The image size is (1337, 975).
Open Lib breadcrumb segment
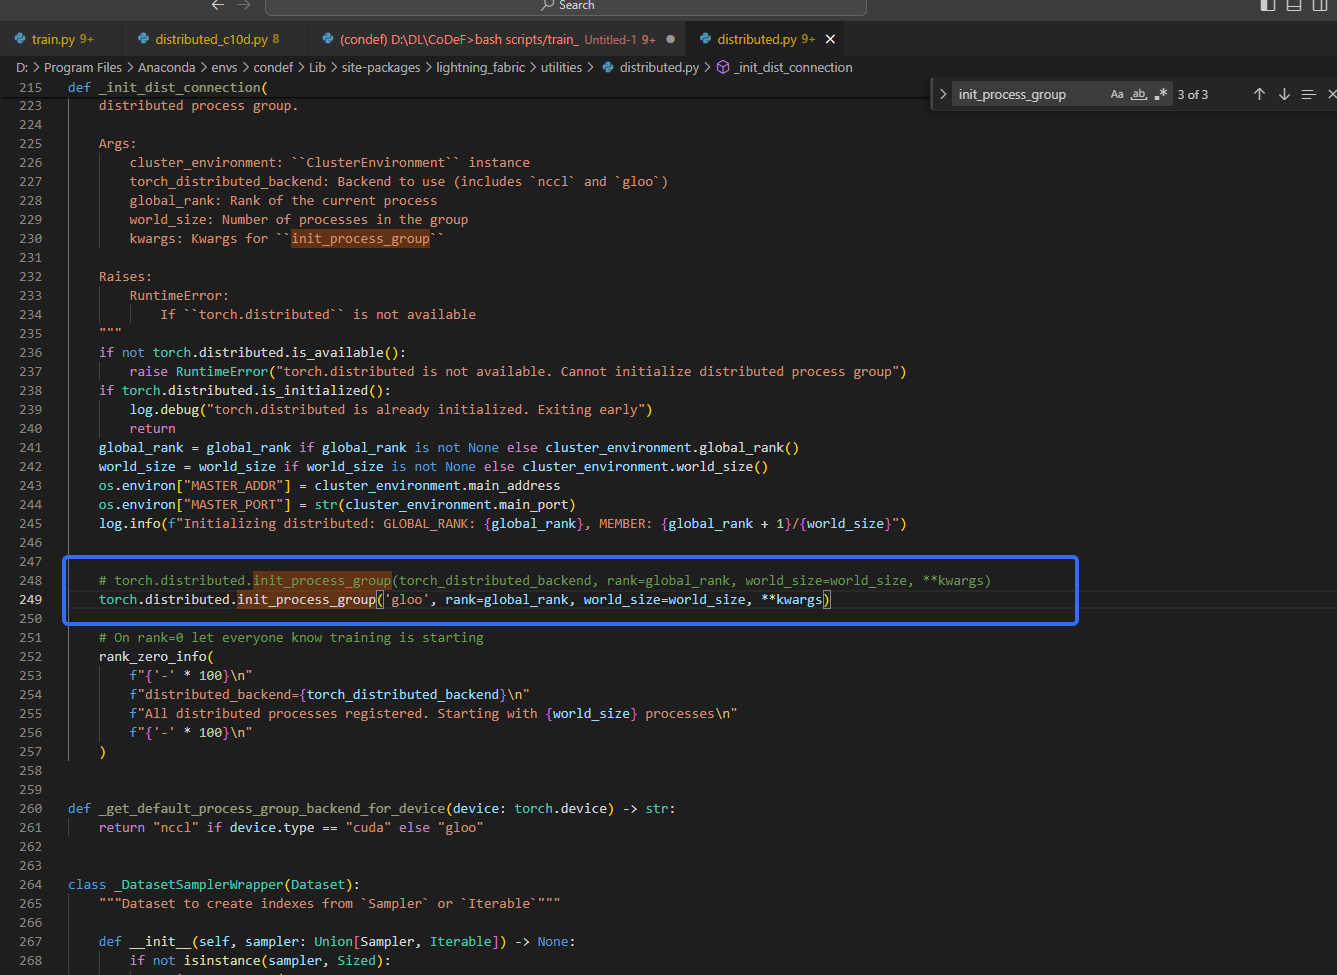(317, 67)
